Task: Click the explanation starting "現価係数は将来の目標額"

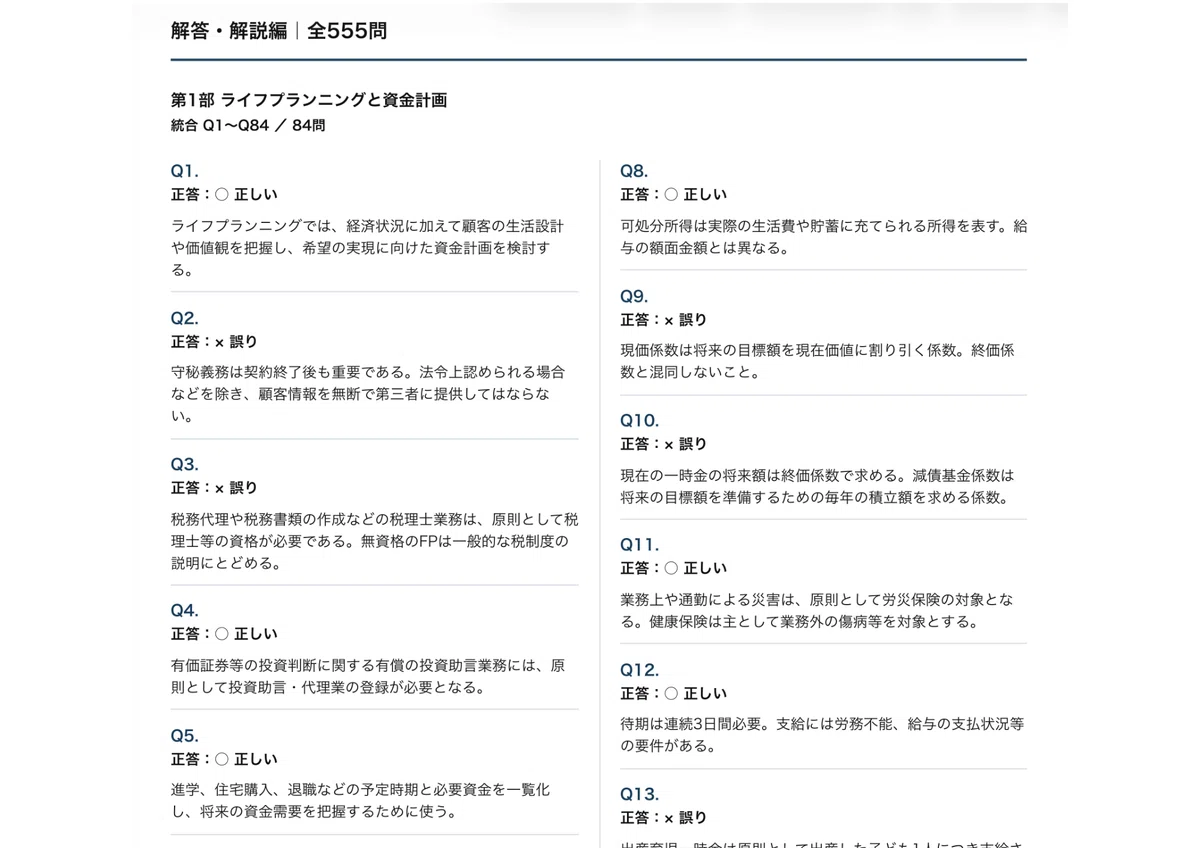Action: point(818,361)
